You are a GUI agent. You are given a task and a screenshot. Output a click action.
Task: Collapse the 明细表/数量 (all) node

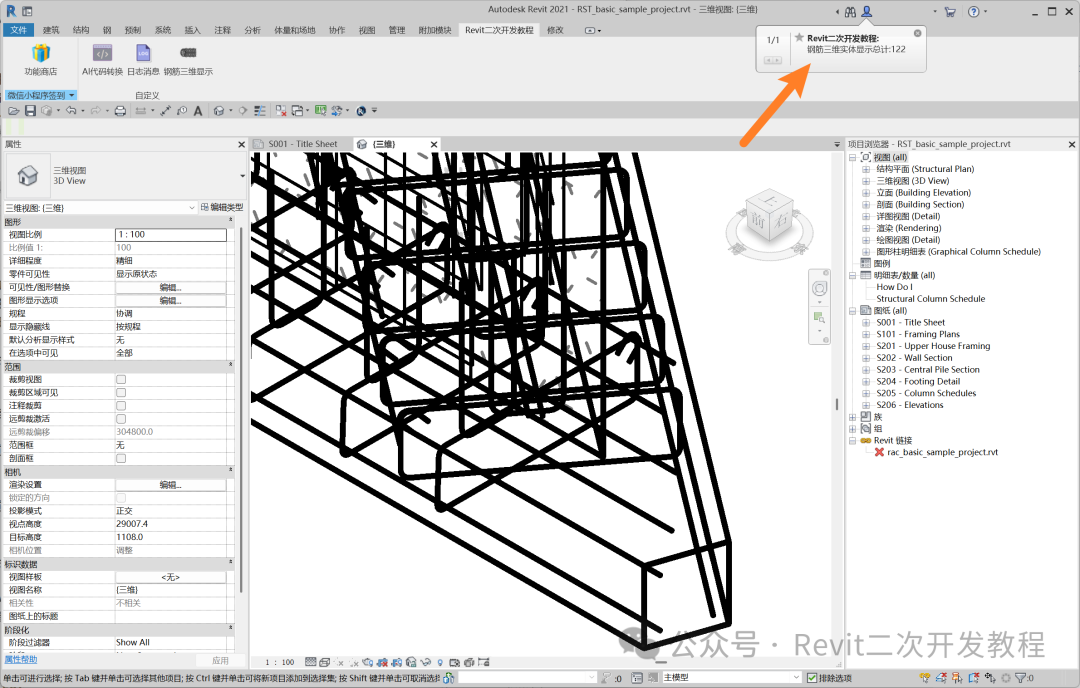click(853, 275)
